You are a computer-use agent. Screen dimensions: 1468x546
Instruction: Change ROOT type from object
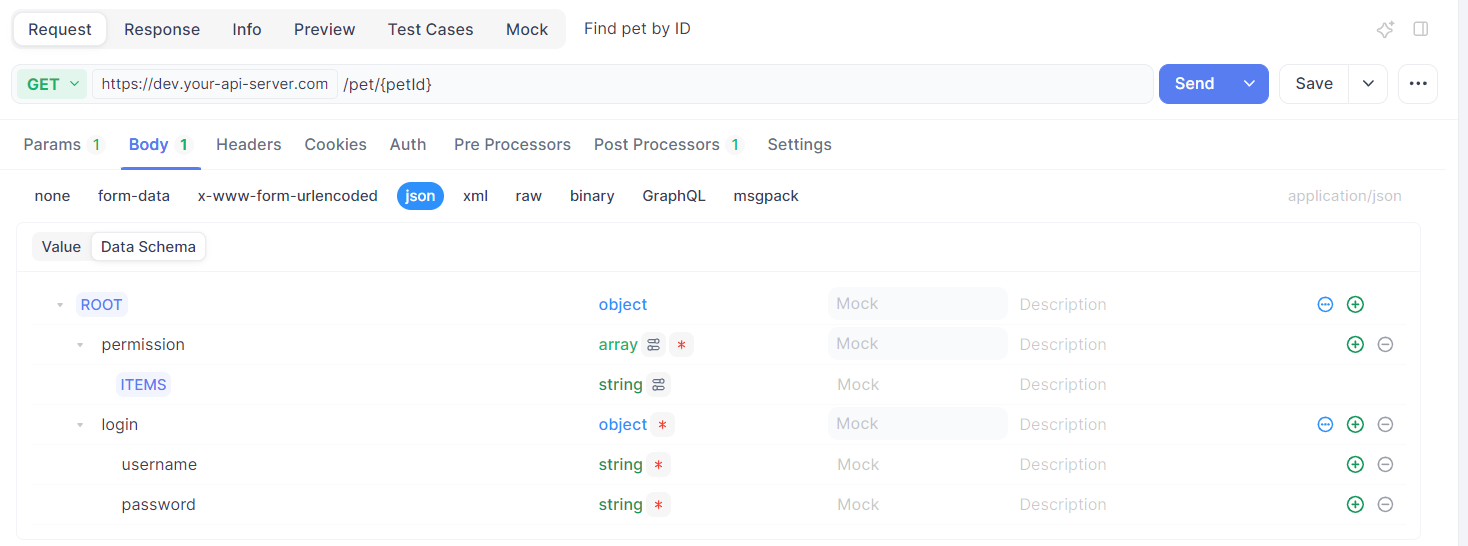tap(623, 304)
